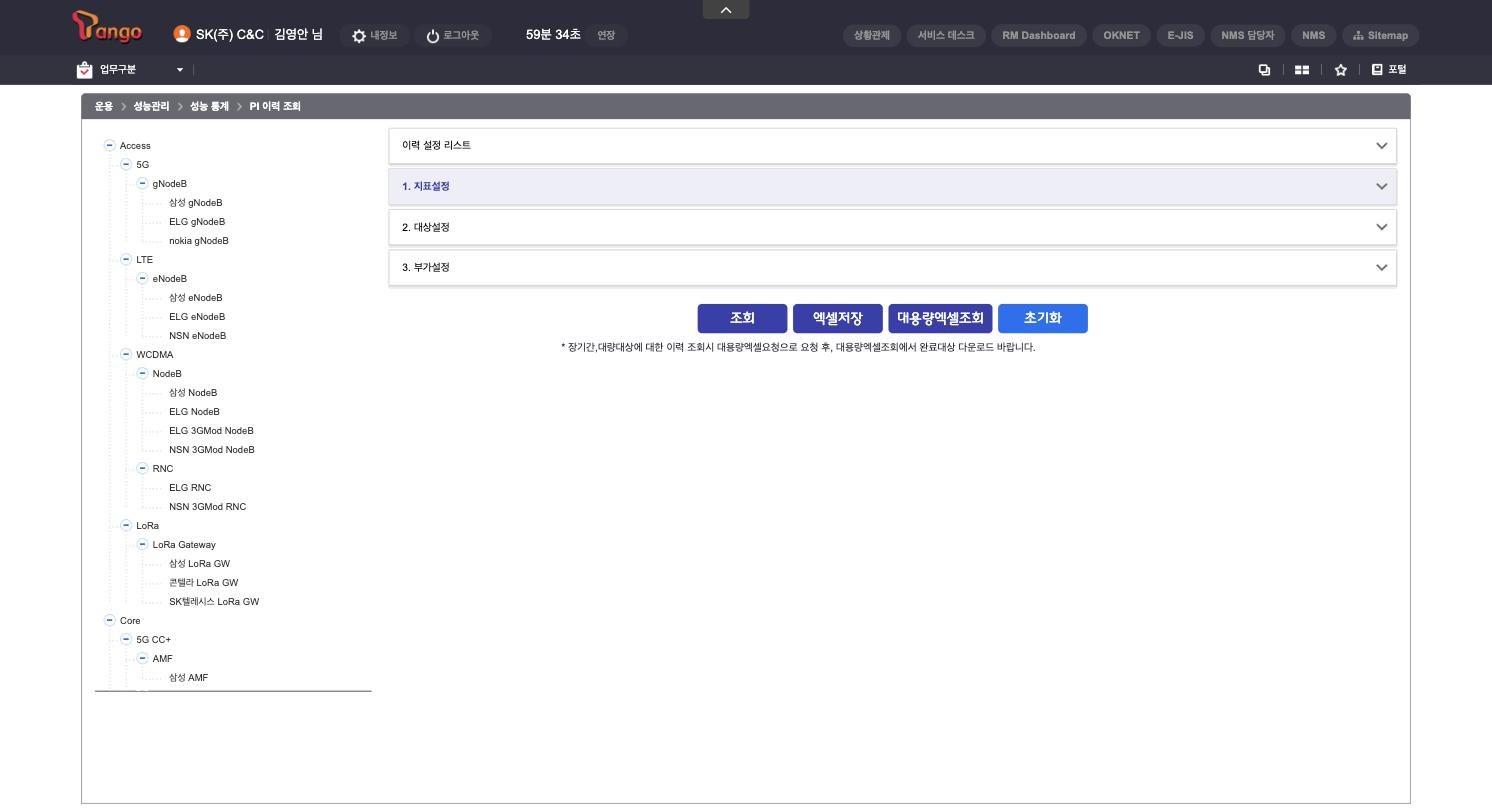Screen dimensions: 1492x812
Task: Expand the 2. 대상설정 panel chevron
Action: (x=1382, y=227)
